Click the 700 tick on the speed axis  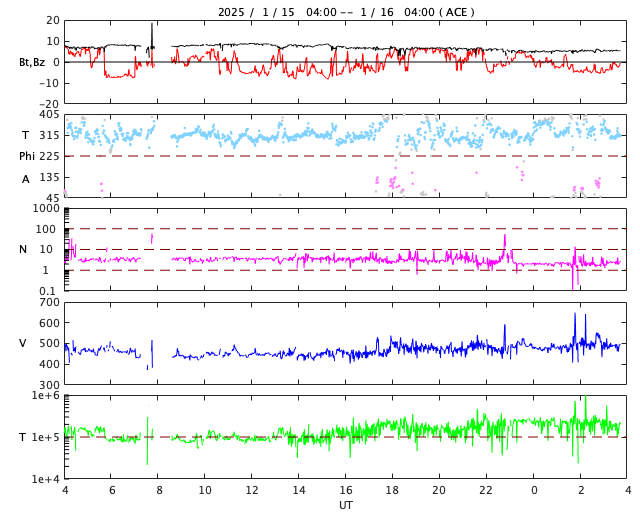pos(49,302)
